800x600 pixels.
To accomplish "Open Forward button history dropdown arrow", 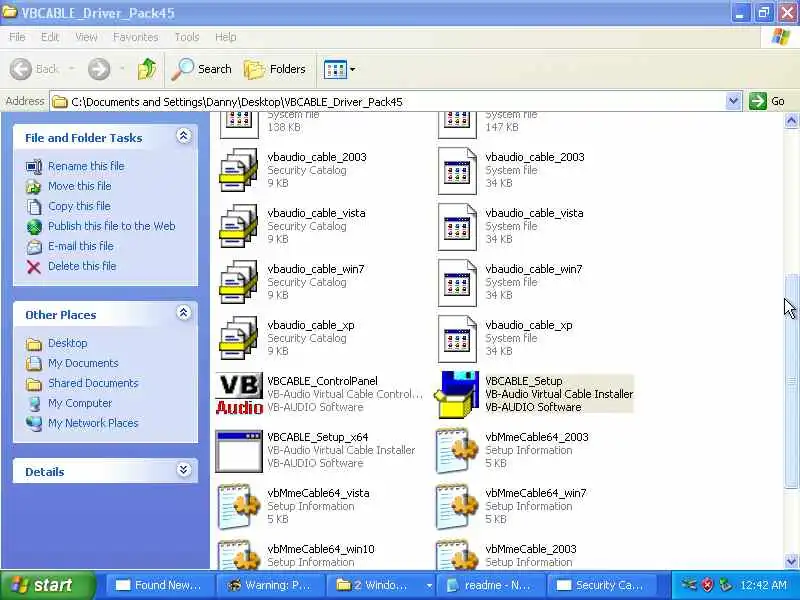I will point(122,69).
